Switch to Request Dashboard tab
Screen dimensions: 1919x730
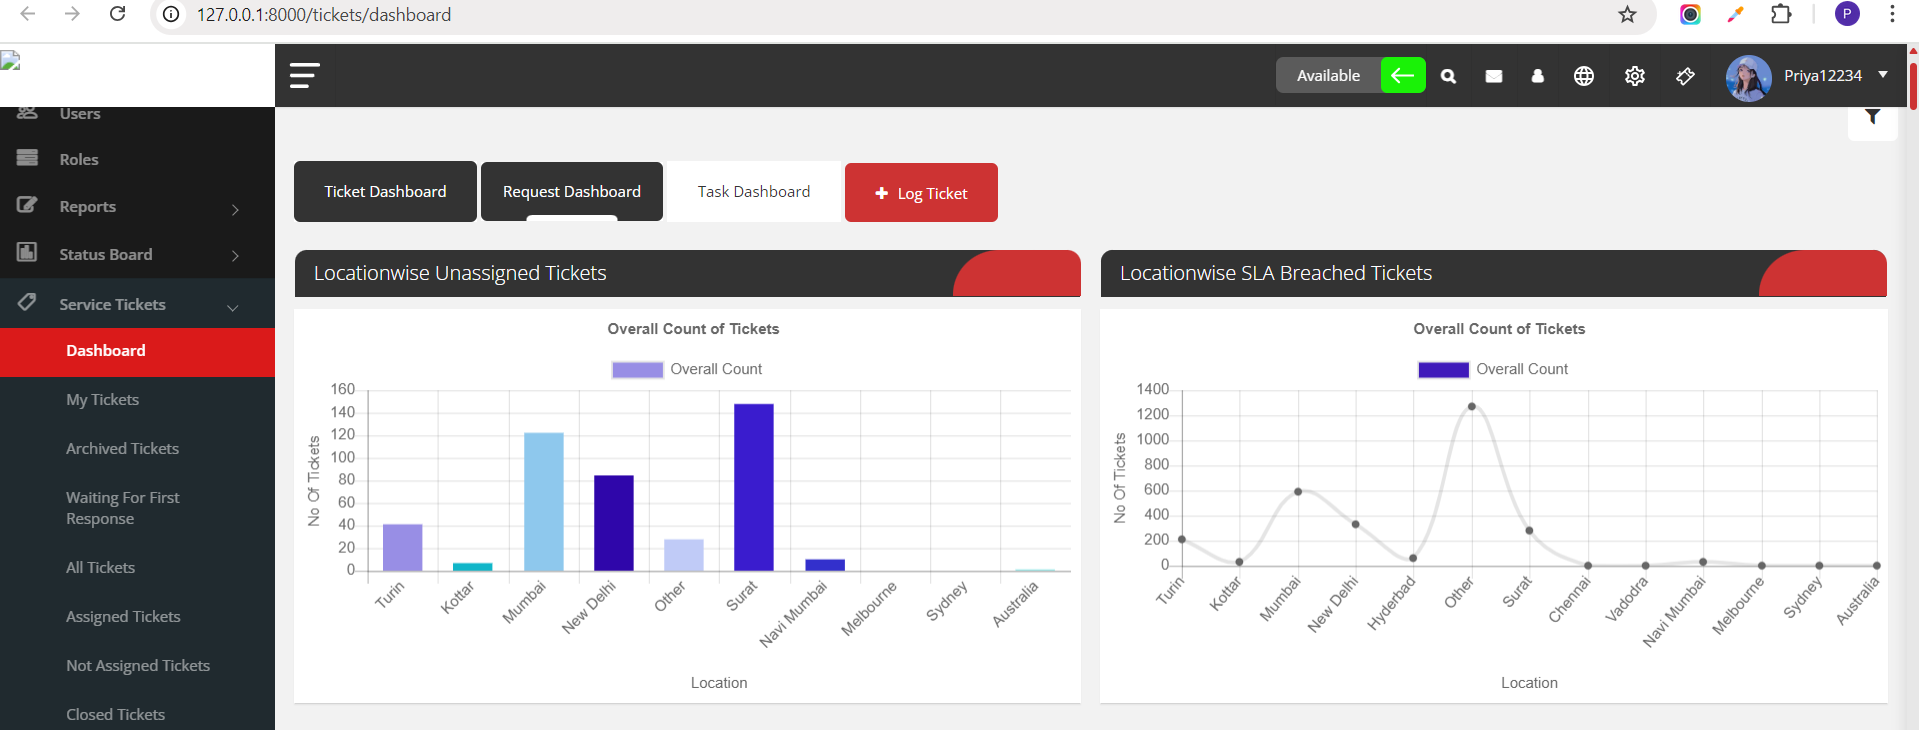[x=572, y=191]
